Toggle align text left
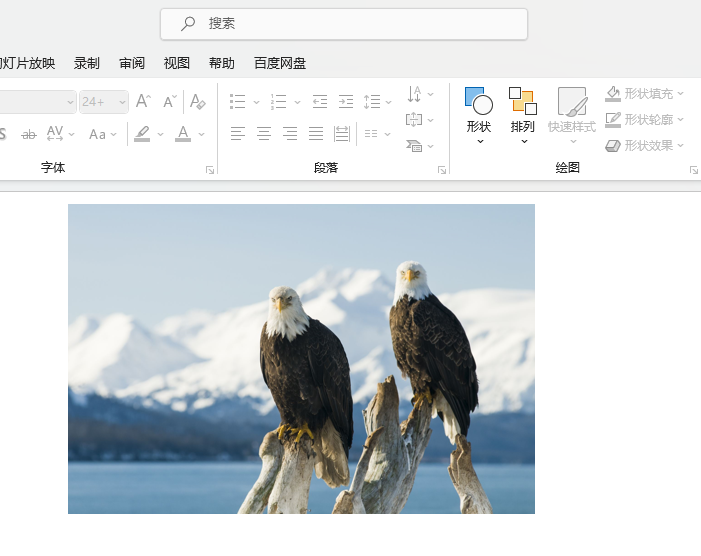The height and width of the screenshot is (556, 701). pyautogui.click(x=238, y=133)
